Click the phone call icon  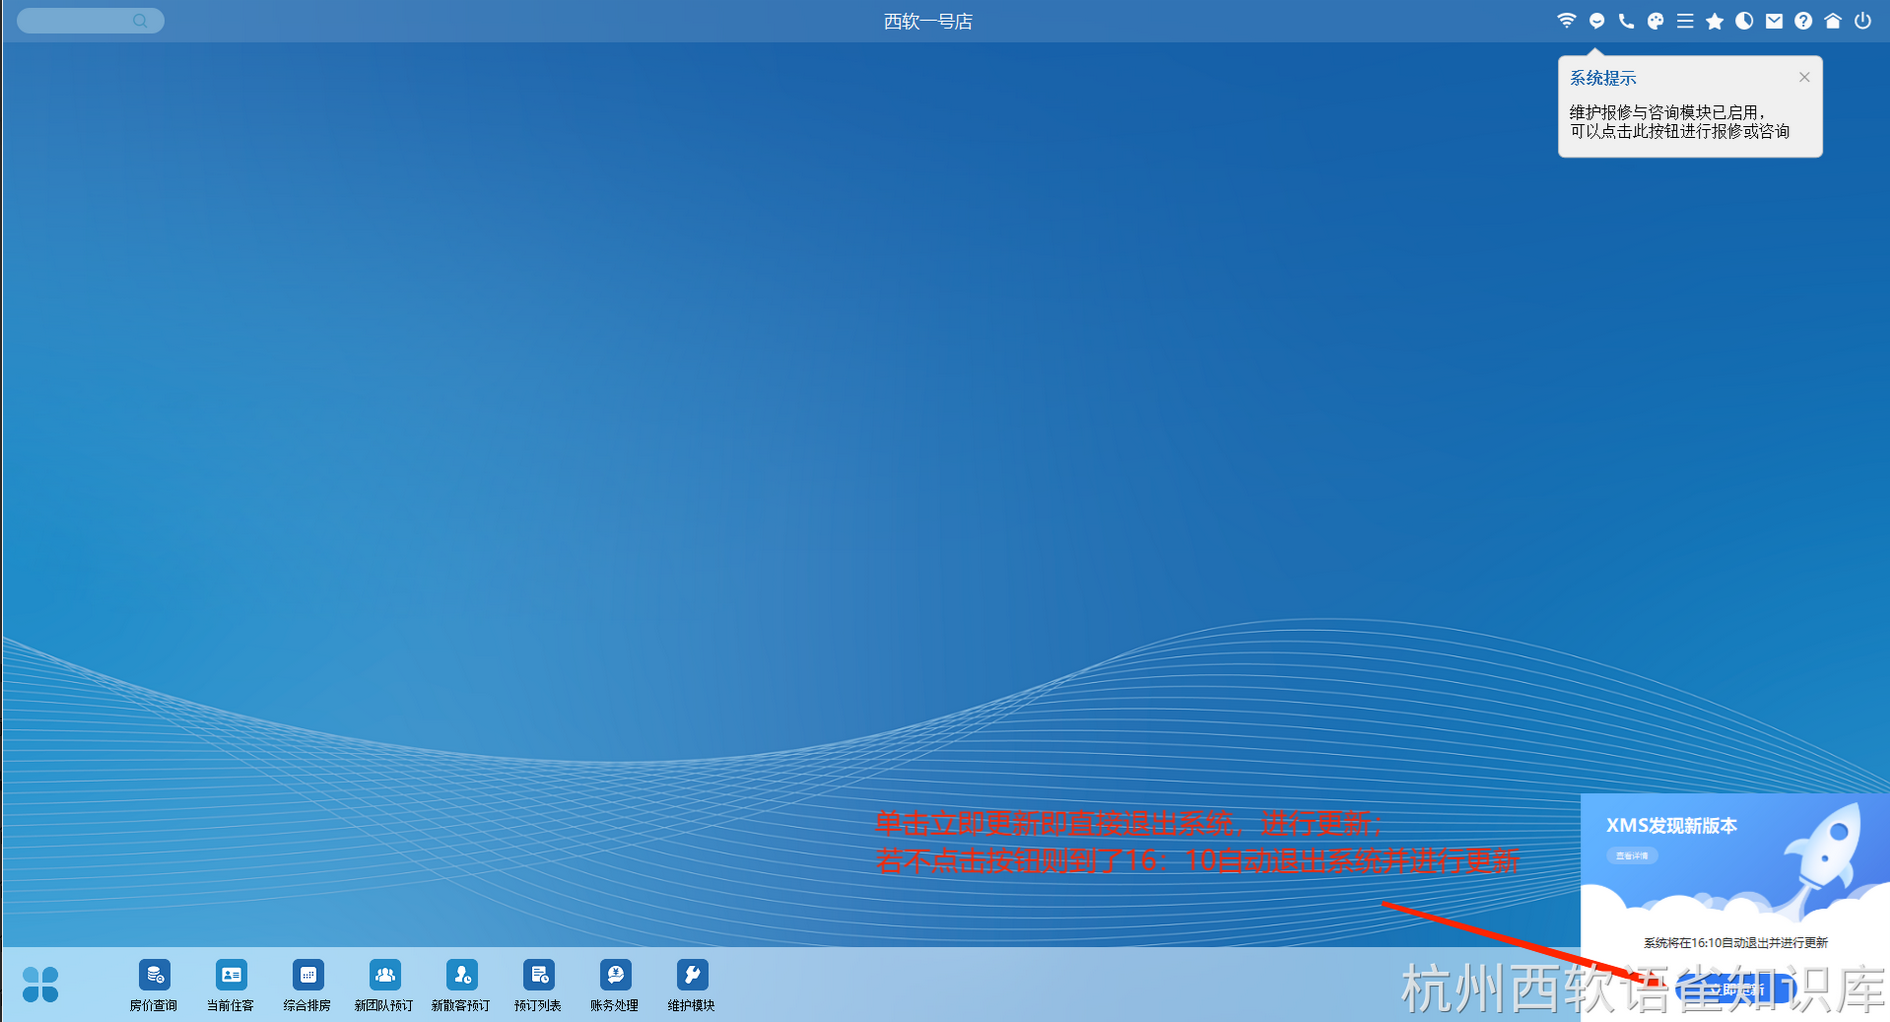[1626, 20]
